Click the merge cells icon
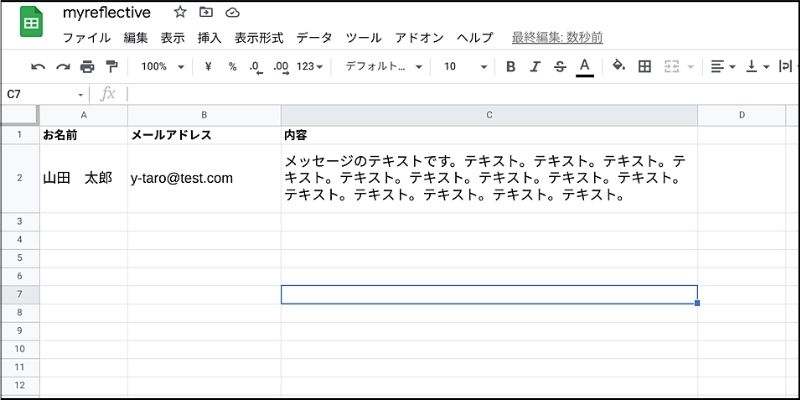The image size is (800, 400). [672, 66]
